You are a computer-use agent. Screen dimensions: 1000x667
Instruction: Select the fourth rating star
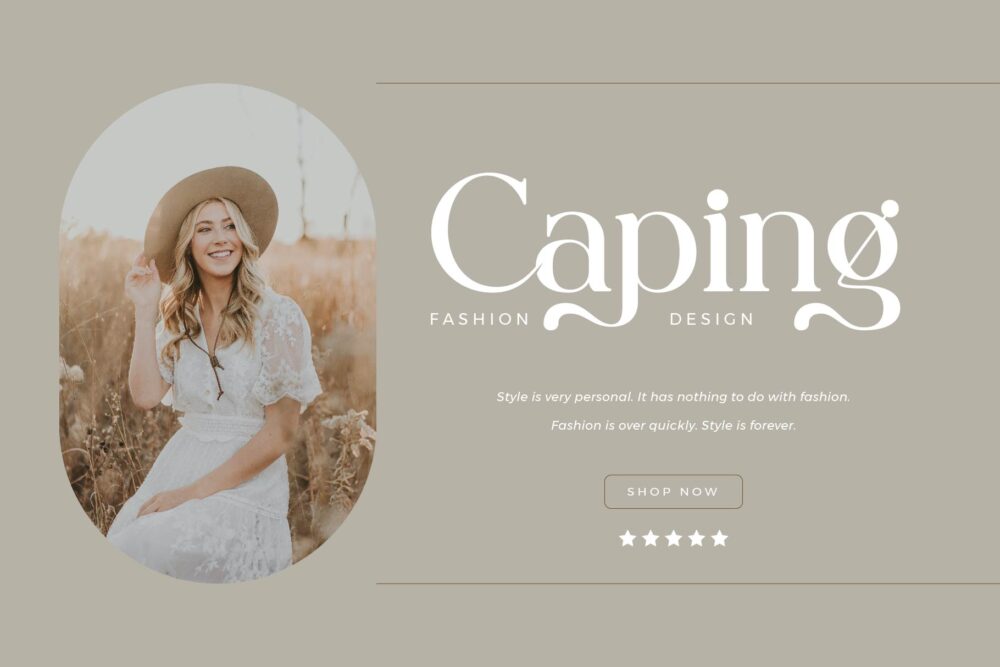(696, 538)
